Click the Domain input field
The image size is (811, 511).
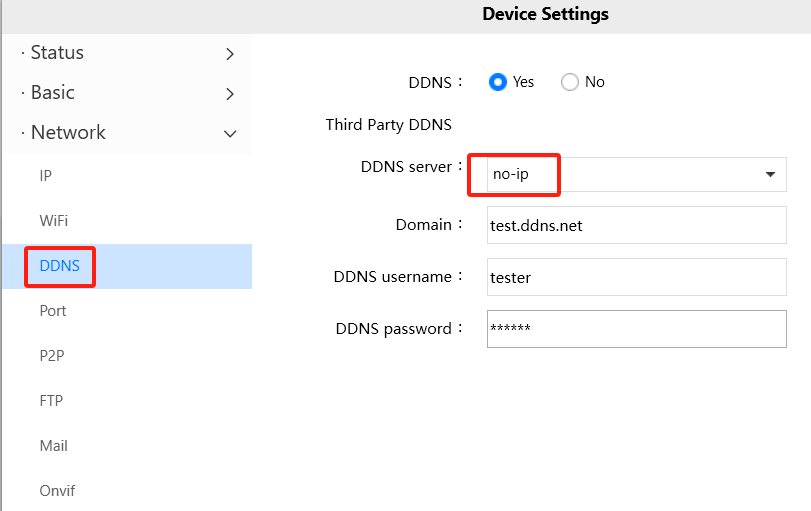636,225
